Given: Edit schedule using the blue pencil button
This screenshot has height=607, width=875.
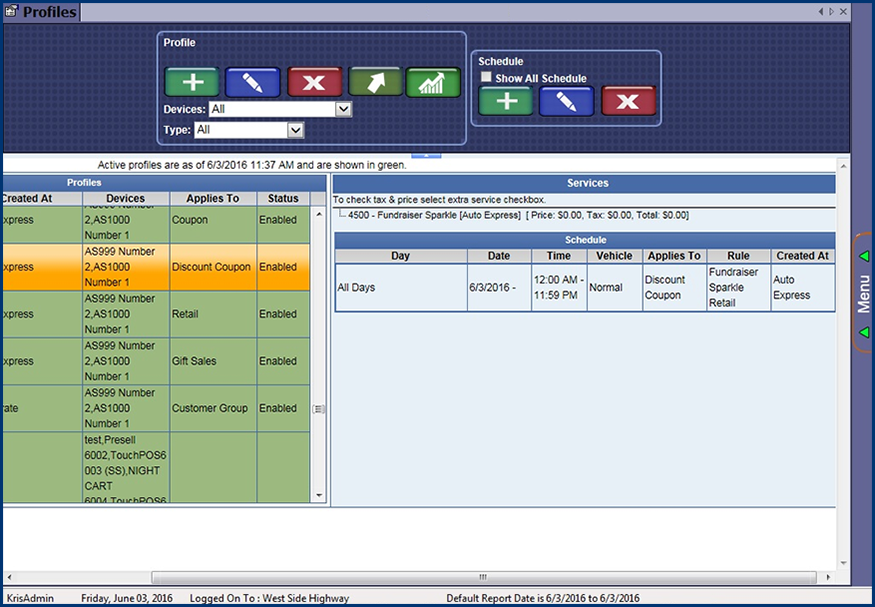Looking at the screenshot, I should 567,101.
